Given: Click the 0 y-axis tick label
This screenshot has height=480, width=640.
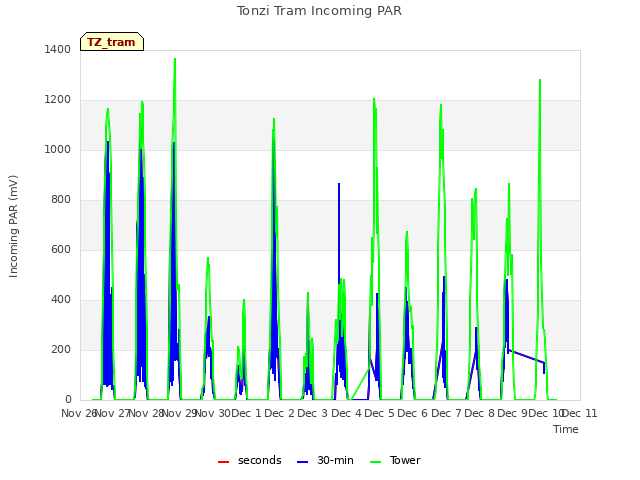Looking at the screenshot, I should click(x=68, y=400).
